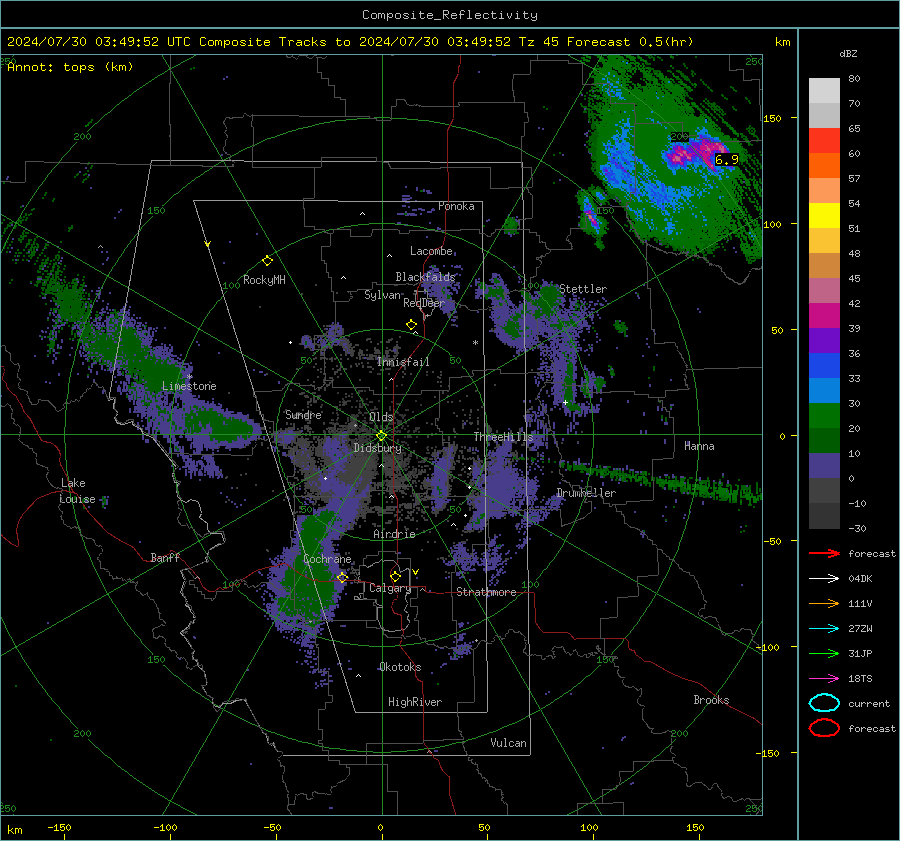Click the yellow diamond marker near Cochrane
This screenshot has width=900, height=841.
pos(343,577)
